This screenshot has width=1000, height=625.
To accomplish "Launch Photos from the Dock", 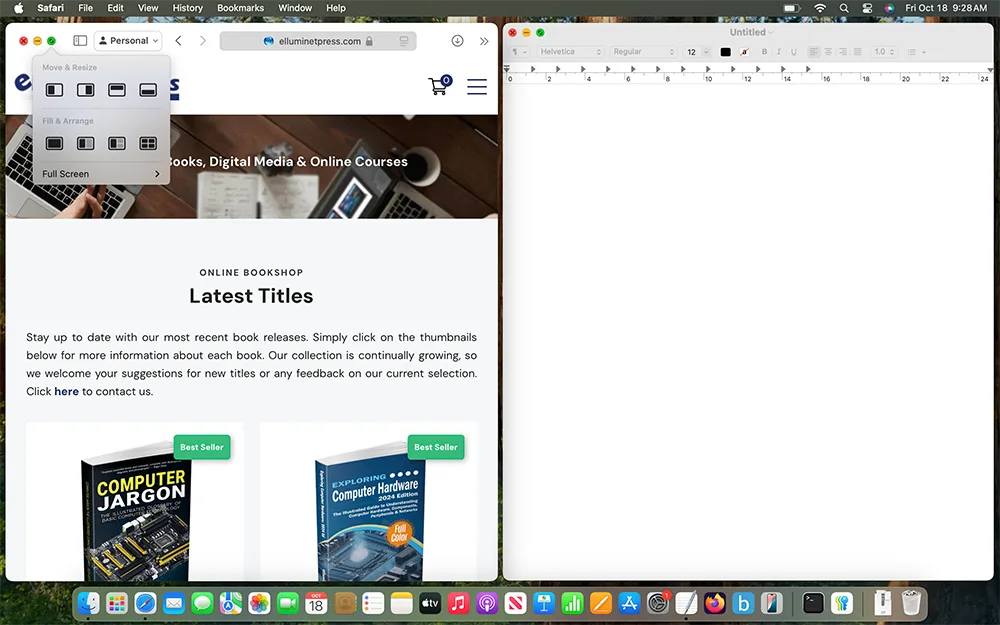I will [x=260, y=603].
